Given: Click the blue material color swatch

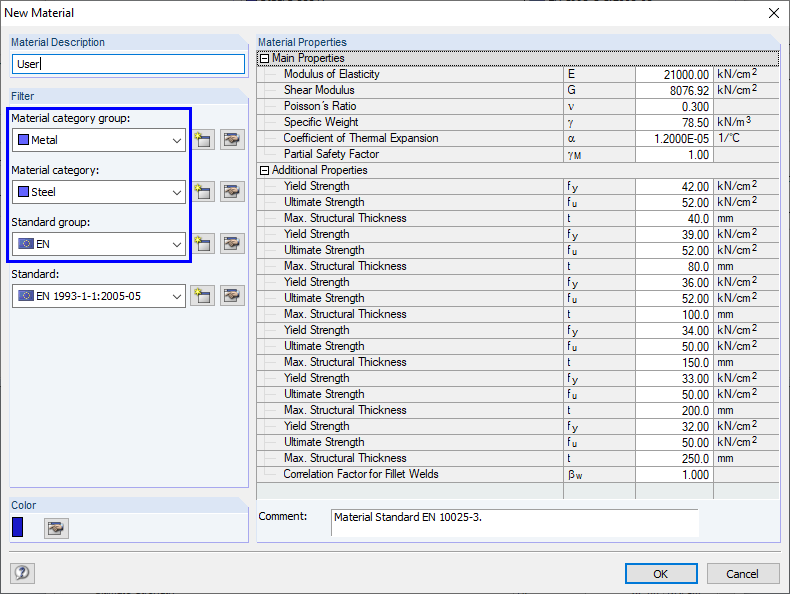Looking at the screenshot, I should click(18, 527).
